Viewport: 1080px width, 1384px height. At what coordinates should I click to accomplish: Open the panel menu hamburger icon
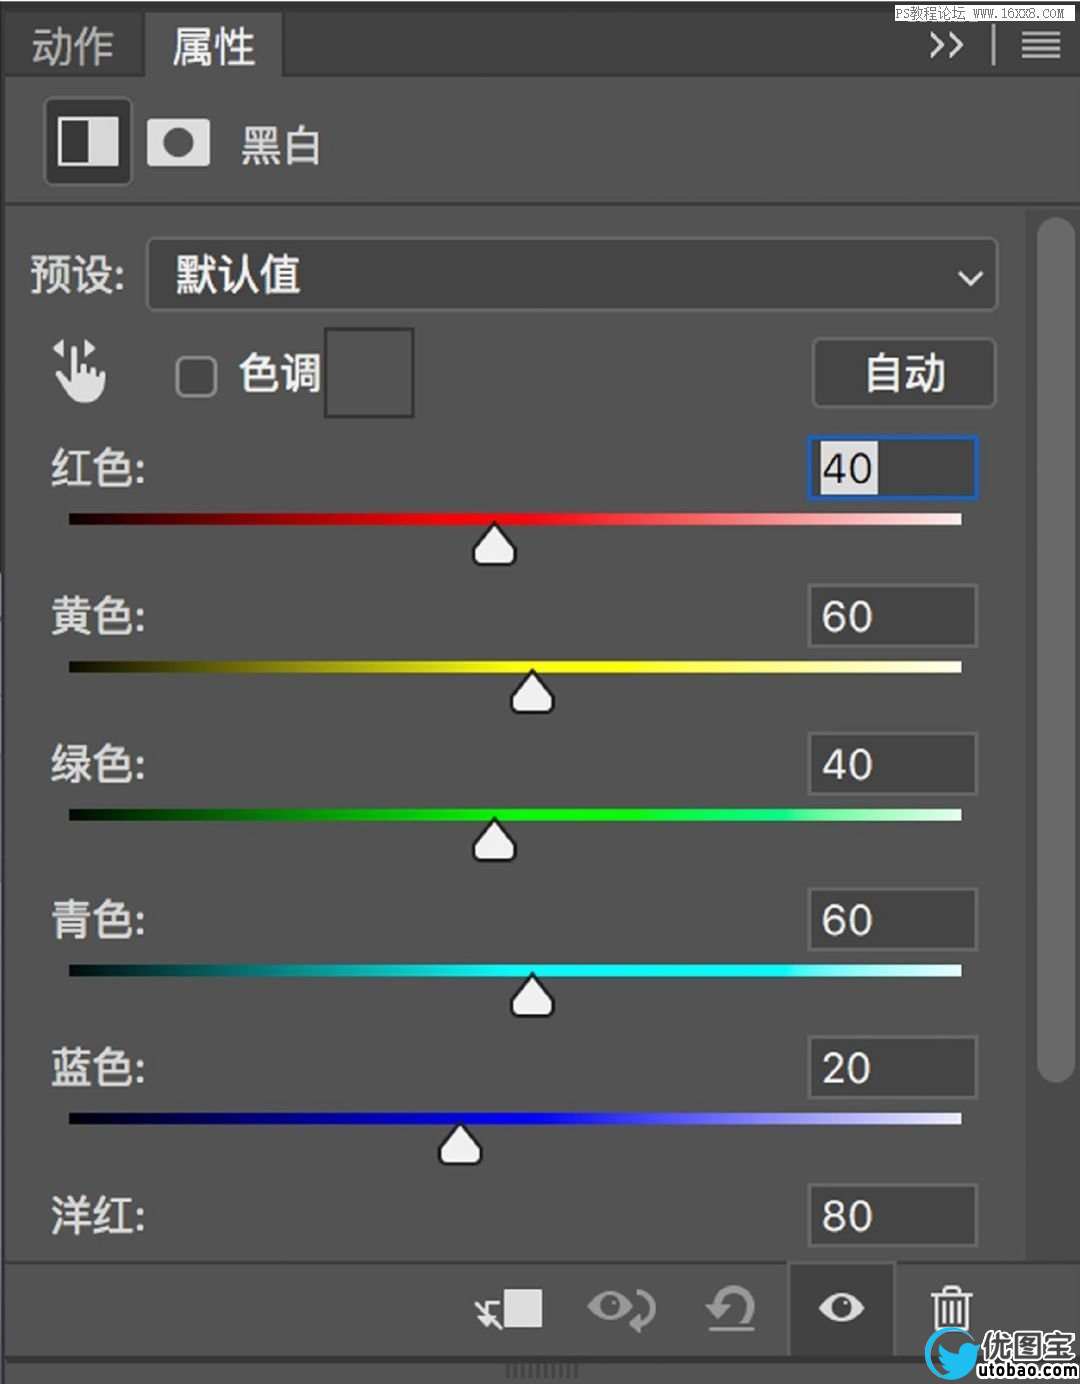pos(1041,45)
